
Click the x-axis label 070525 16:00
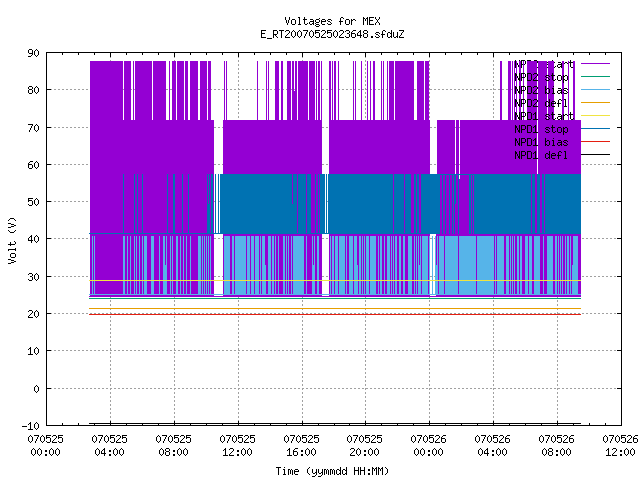click(302, 446)
